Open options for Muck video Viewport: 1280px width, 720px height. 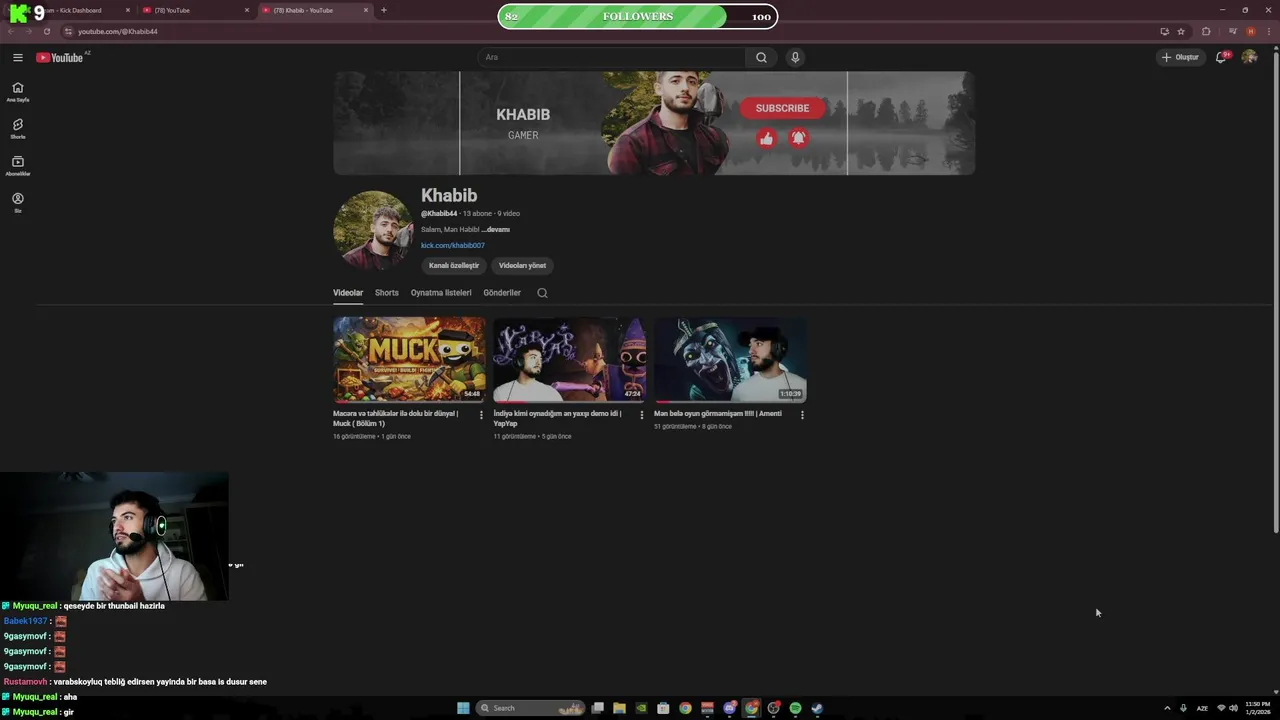point(481,415)
